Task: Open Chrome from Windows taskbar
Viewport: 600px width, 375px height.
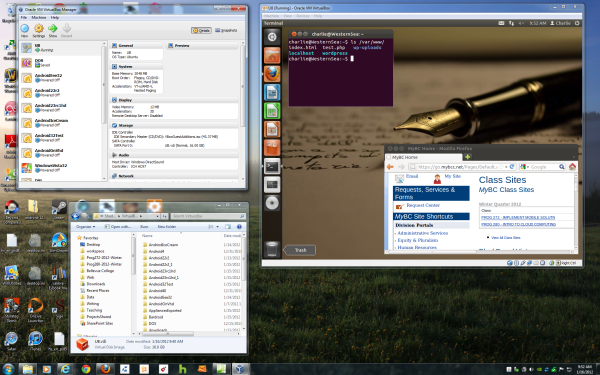Action: [86, 369]
